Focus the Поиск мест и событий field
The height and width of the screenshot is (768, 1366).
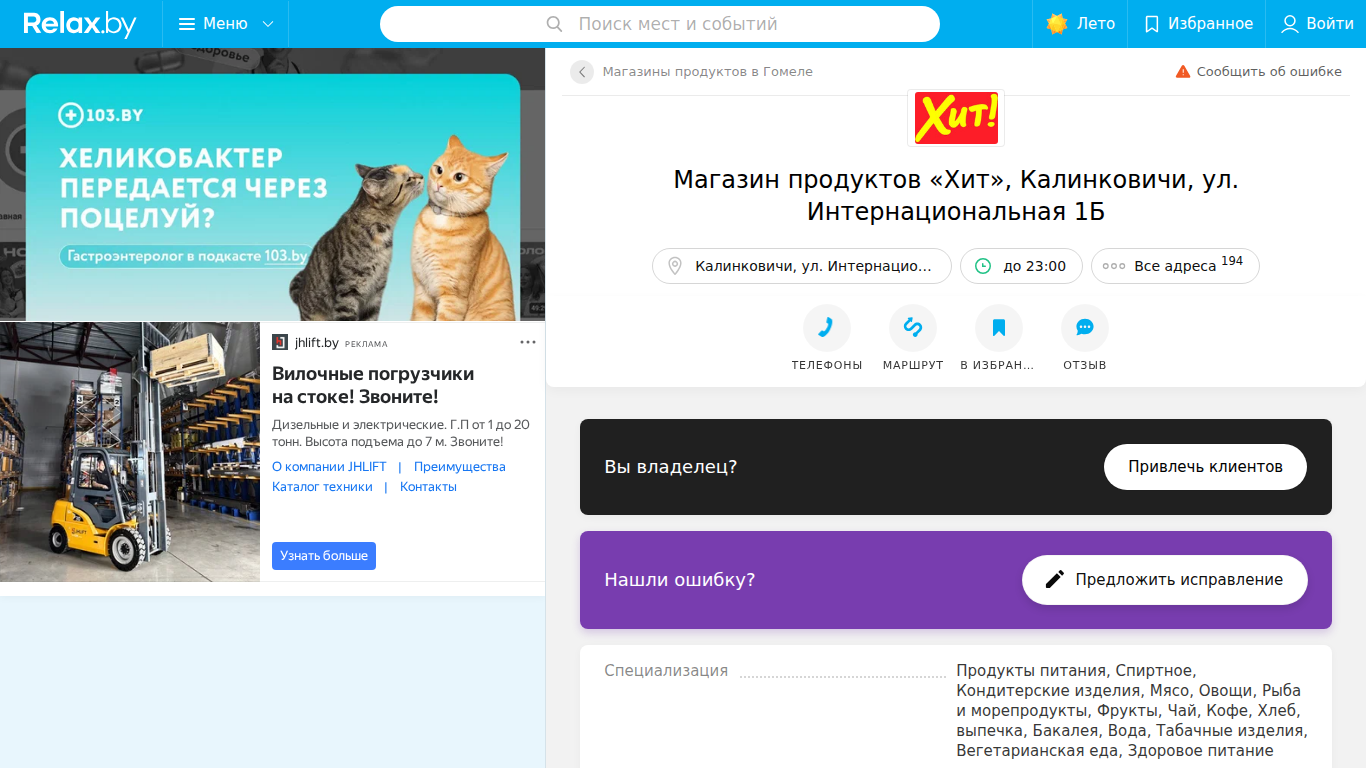click(x=660, y=24)
